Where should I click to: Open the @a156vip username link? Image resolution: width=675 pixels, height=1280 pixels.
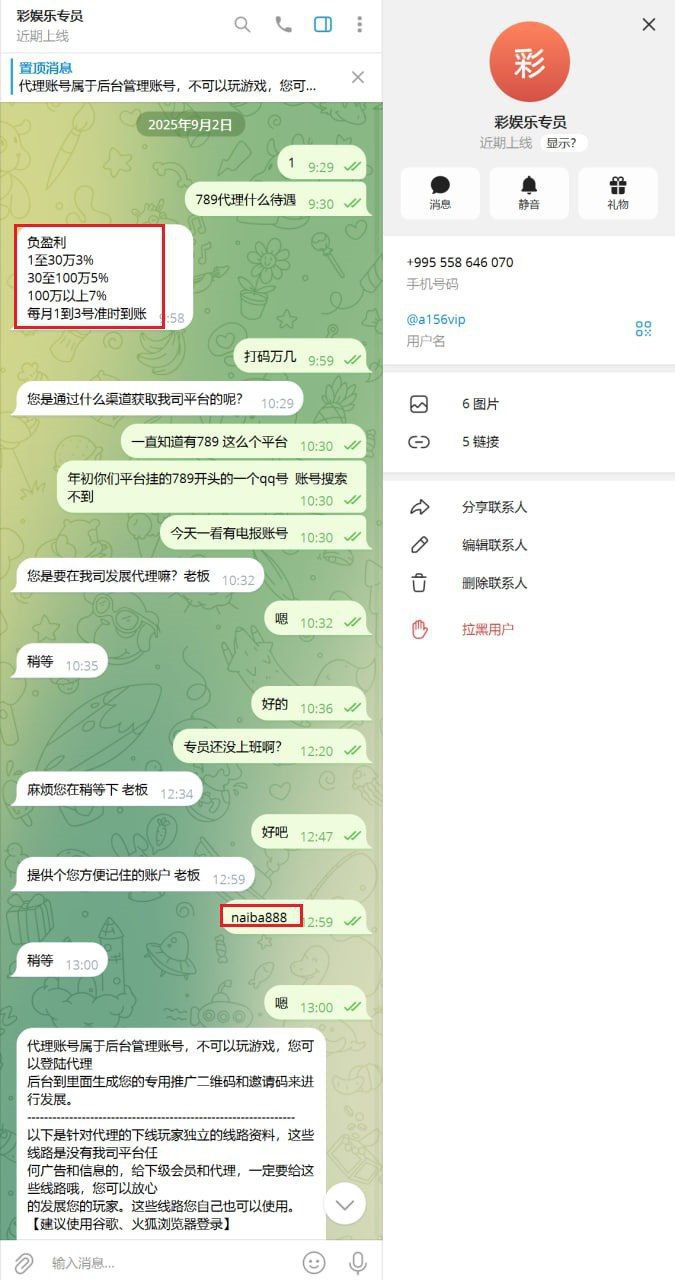tap(435, 320)
